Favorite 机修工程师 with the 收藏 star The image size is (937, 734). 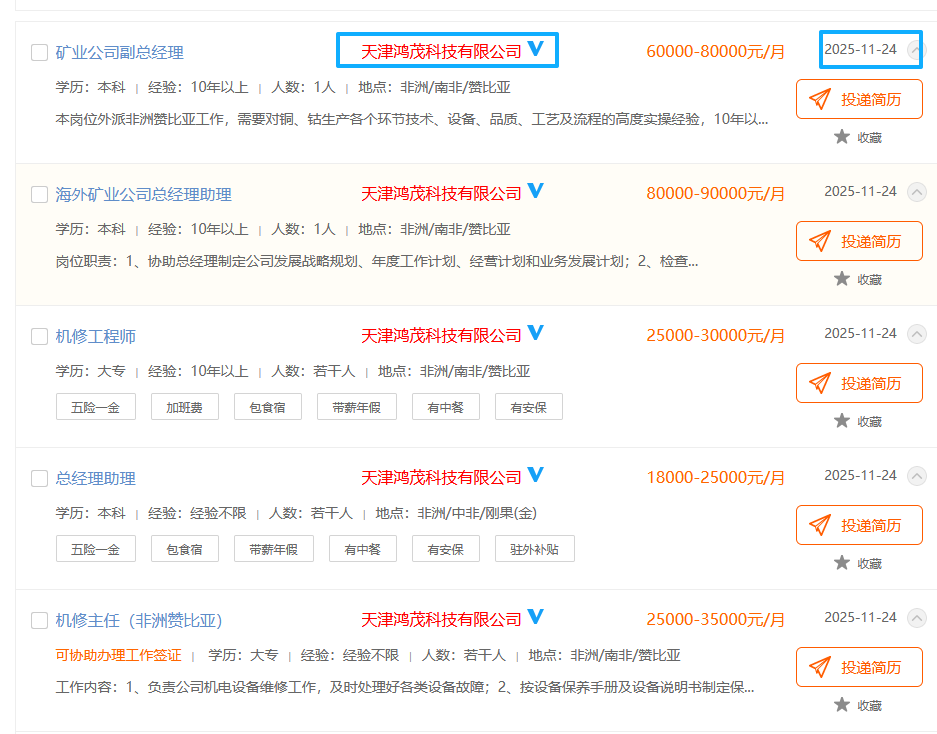[x=858, y=421]
